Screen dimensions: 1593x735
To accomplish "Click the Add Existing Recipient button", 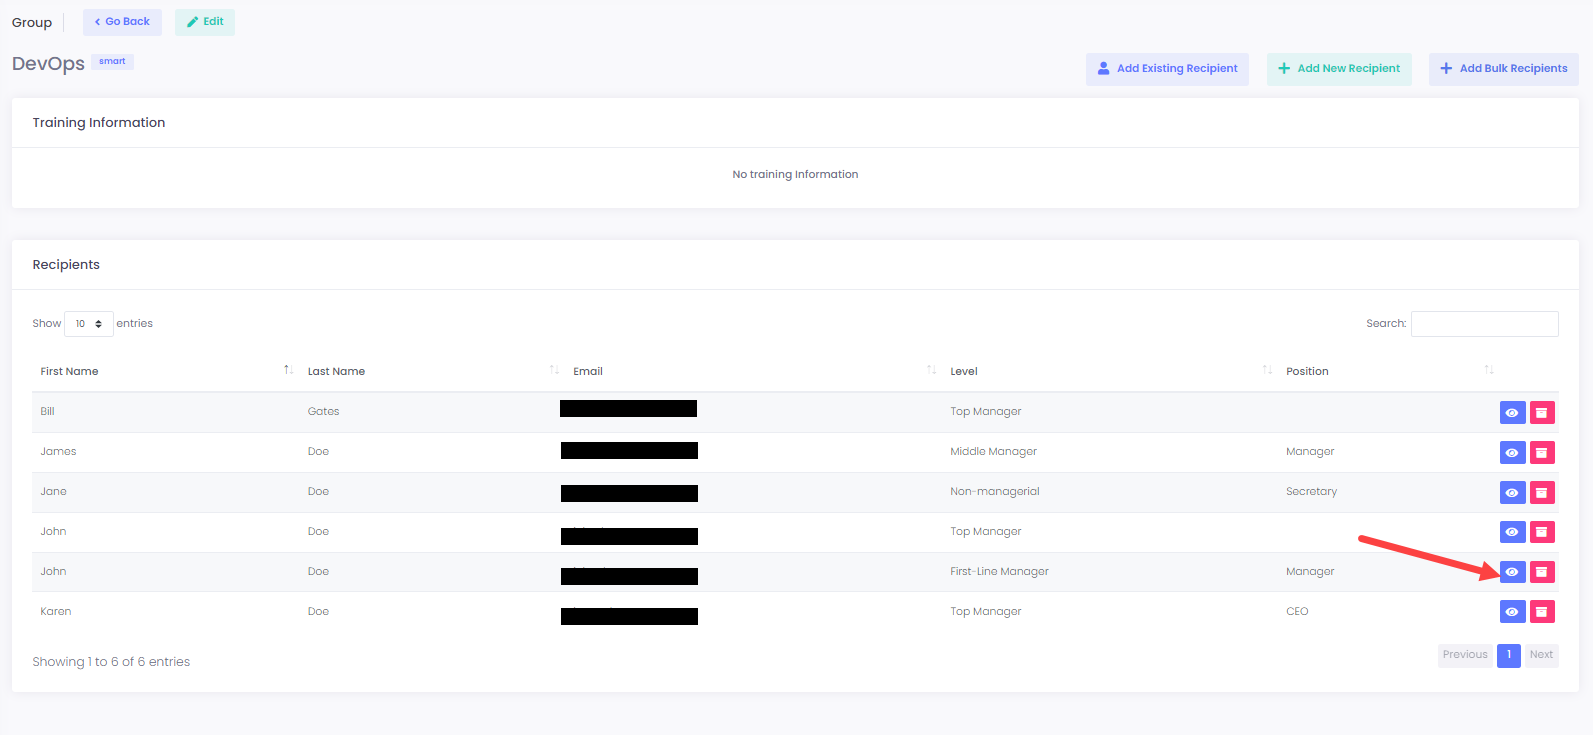I will click(1167, 69).
